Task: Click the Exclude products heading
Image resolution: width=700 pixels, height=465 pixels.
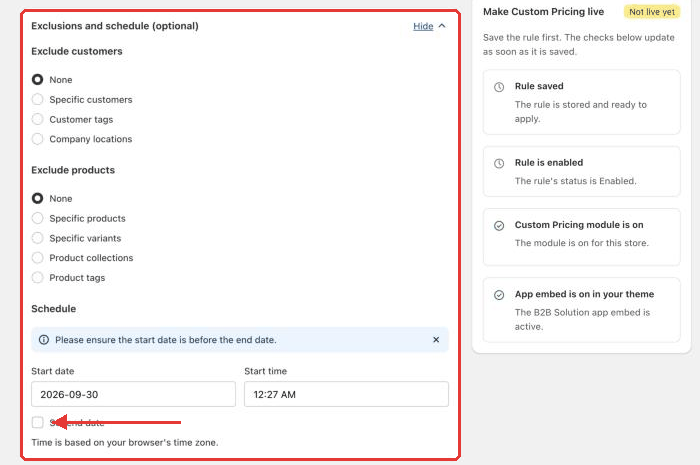Action: (73, 170)
